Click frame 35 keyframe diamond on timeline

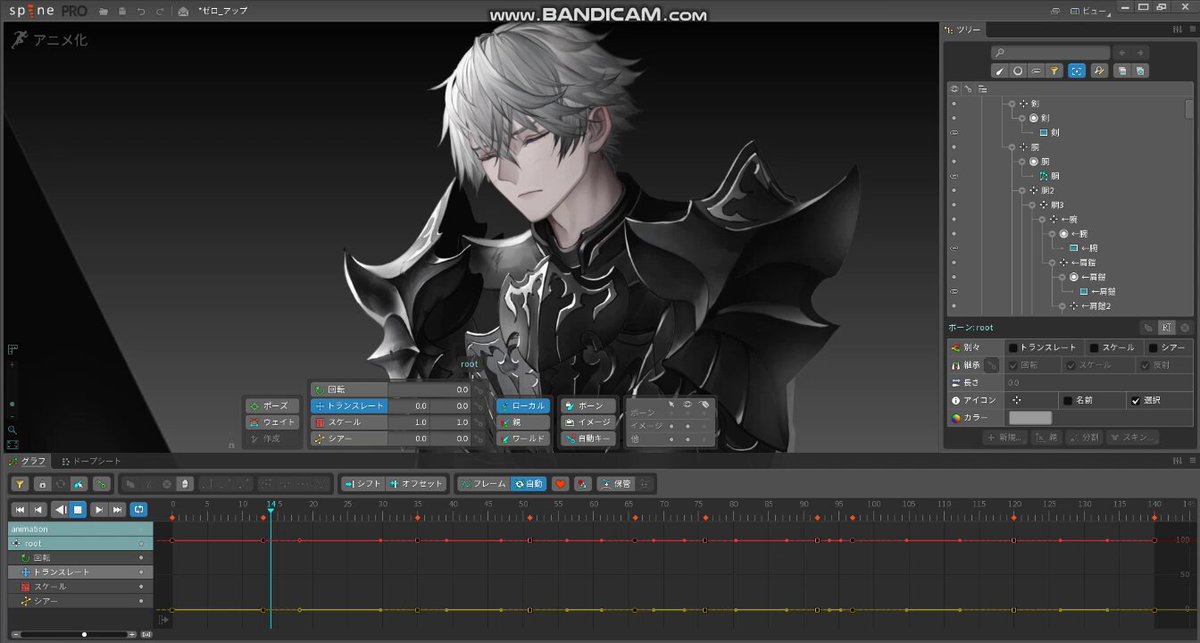(x=417, y=518)
